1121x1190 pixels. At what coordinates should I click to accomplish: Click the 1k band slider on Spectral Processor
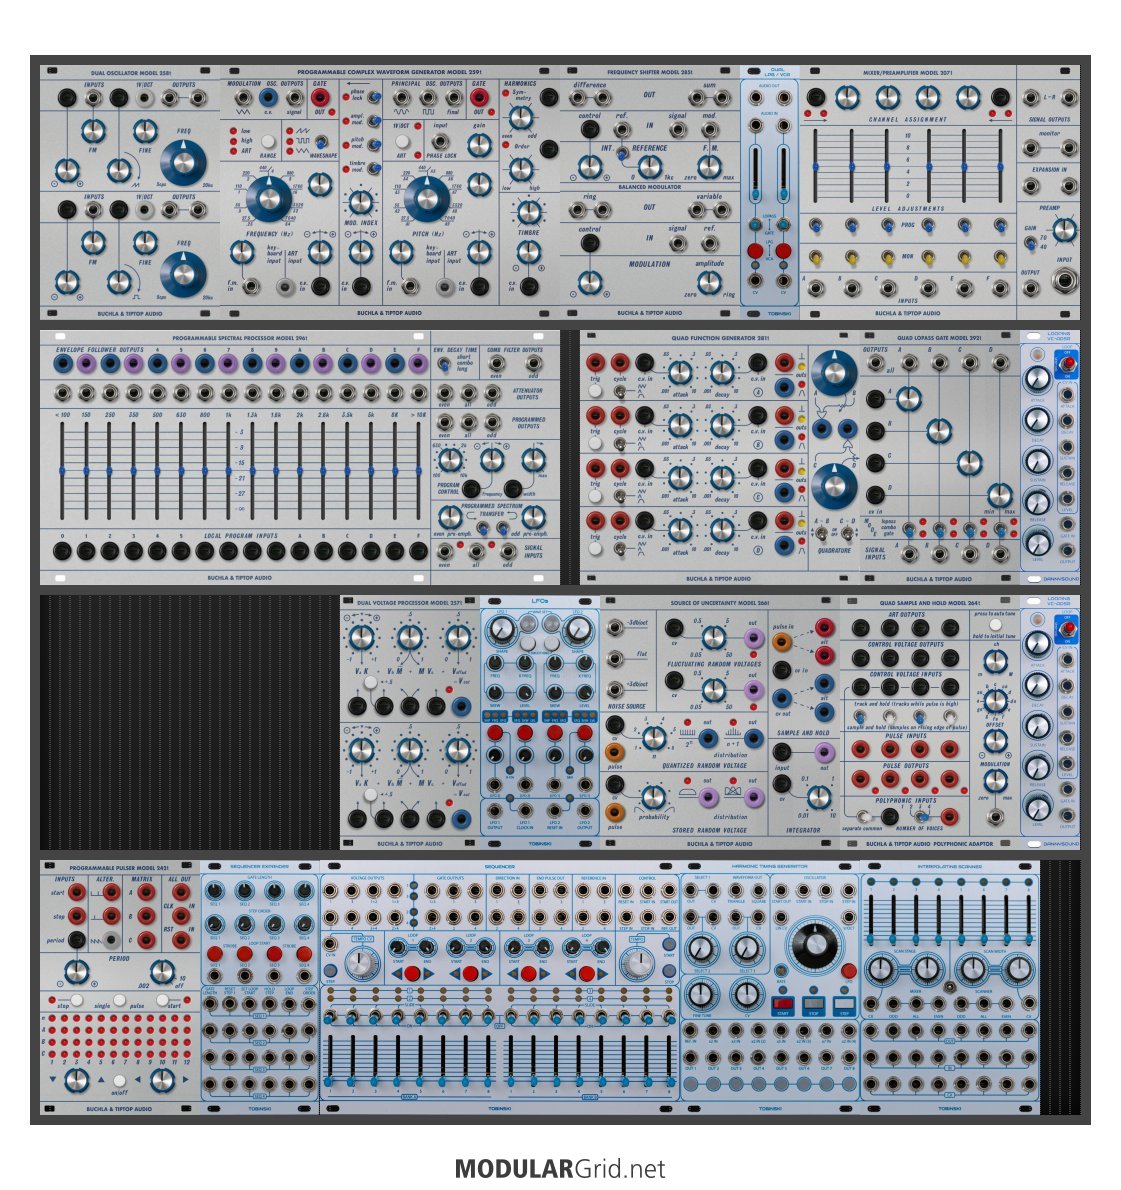(228, 471)
